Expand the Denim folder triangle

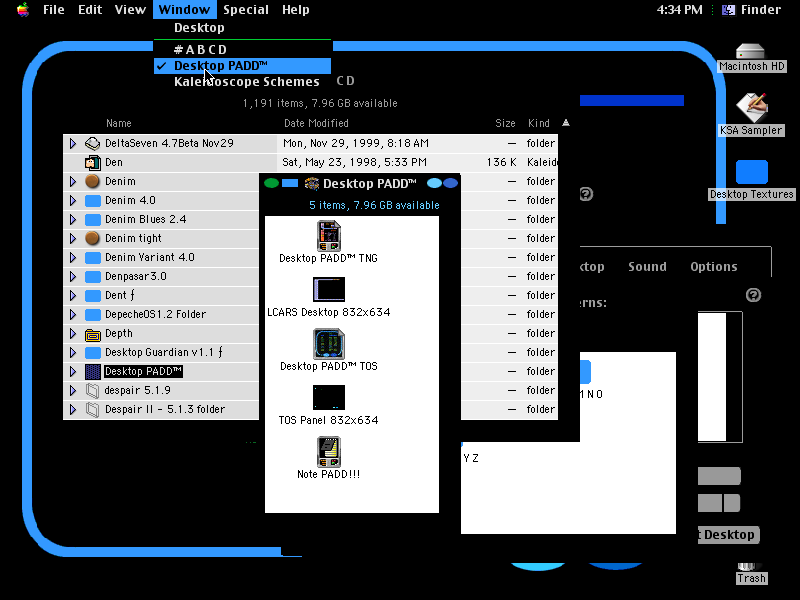[73, 181]
